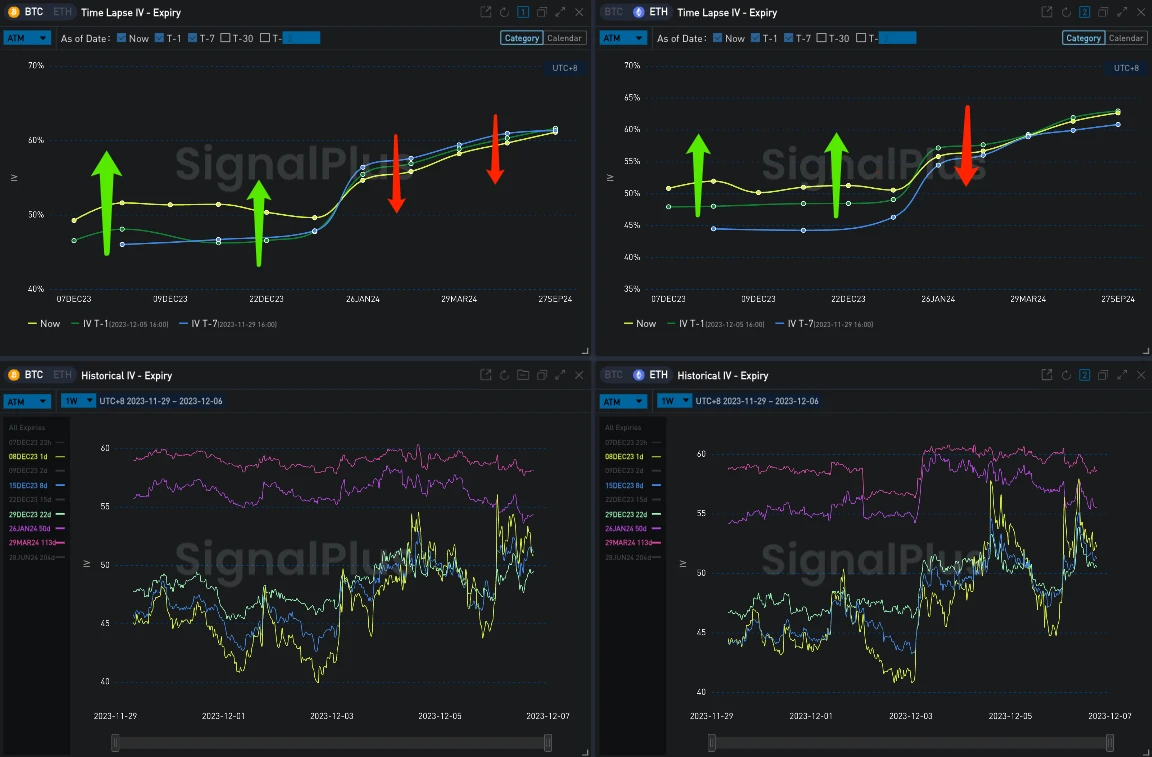Click the folder icon in BTC Historical IV

click(x=523, y=375)
